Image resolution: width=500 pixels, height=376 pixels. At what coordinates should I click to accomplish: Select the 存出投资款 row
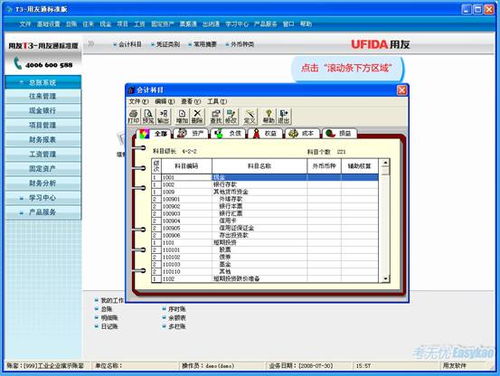pyautogui.click(x=265, y=235)
